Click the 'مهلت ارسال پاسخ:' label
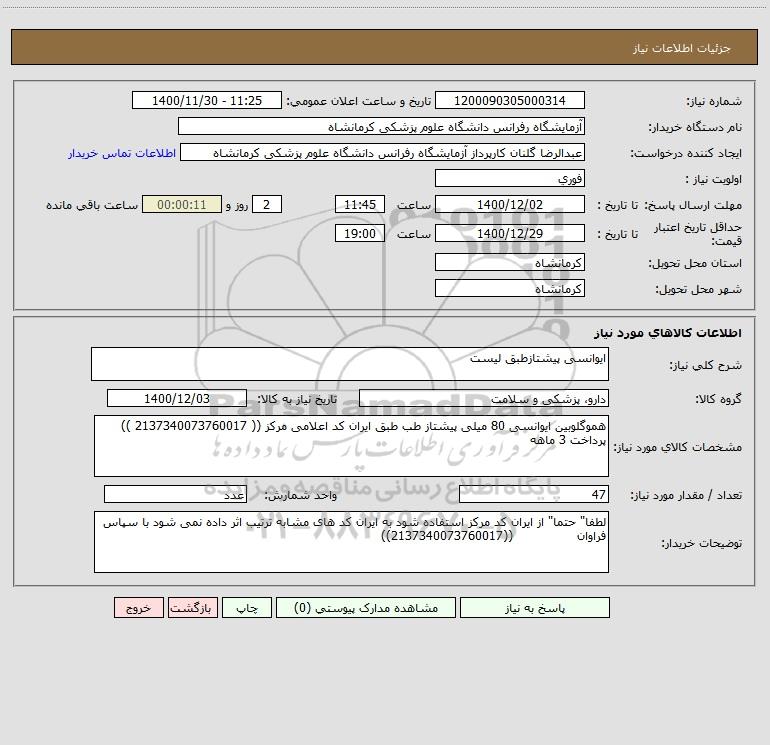This screenshot has height=745, width=770. [x=693, y=205]
